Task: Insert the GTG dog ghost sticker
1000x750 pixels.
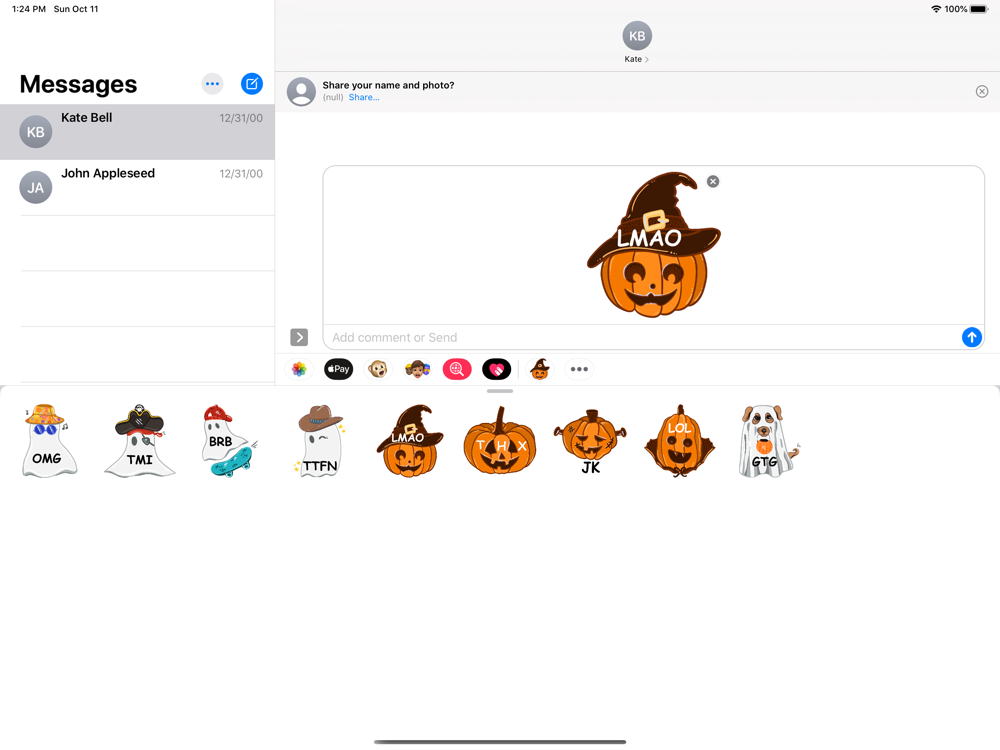Action: pyautogui.click(x=767, y=441)
